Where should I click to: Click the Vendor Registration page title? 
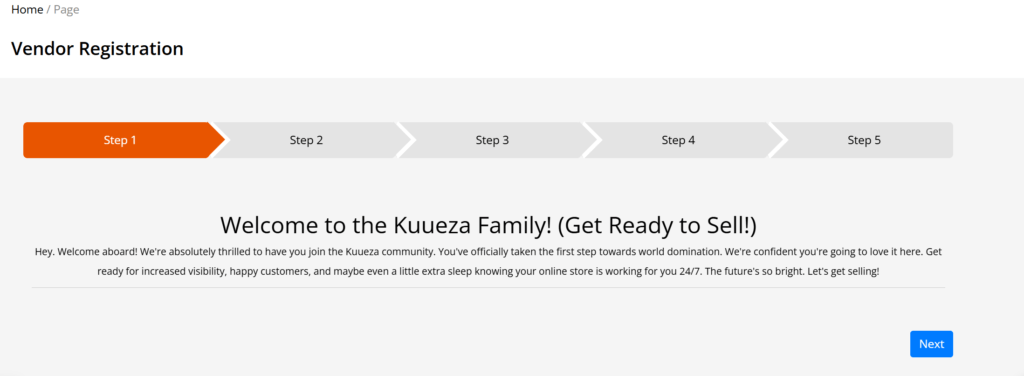(x=97, y=48)
